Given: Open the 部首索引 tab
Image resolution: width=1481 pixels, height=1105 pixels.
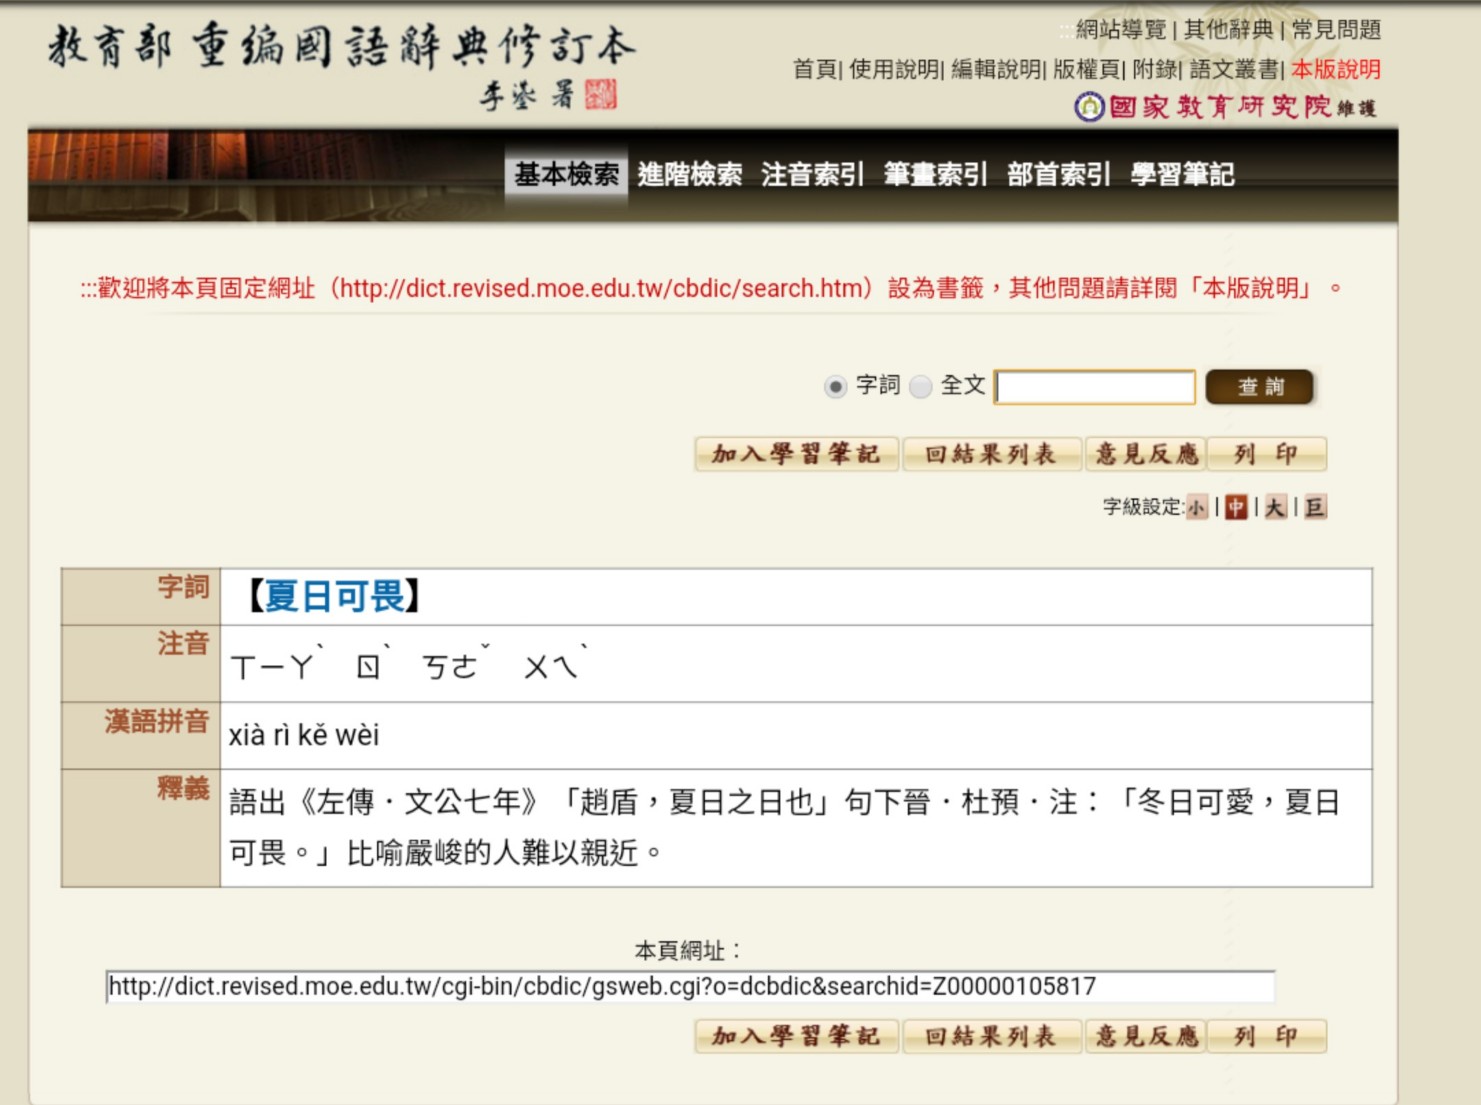Looking at the screenshot, I should [1059, 175].
